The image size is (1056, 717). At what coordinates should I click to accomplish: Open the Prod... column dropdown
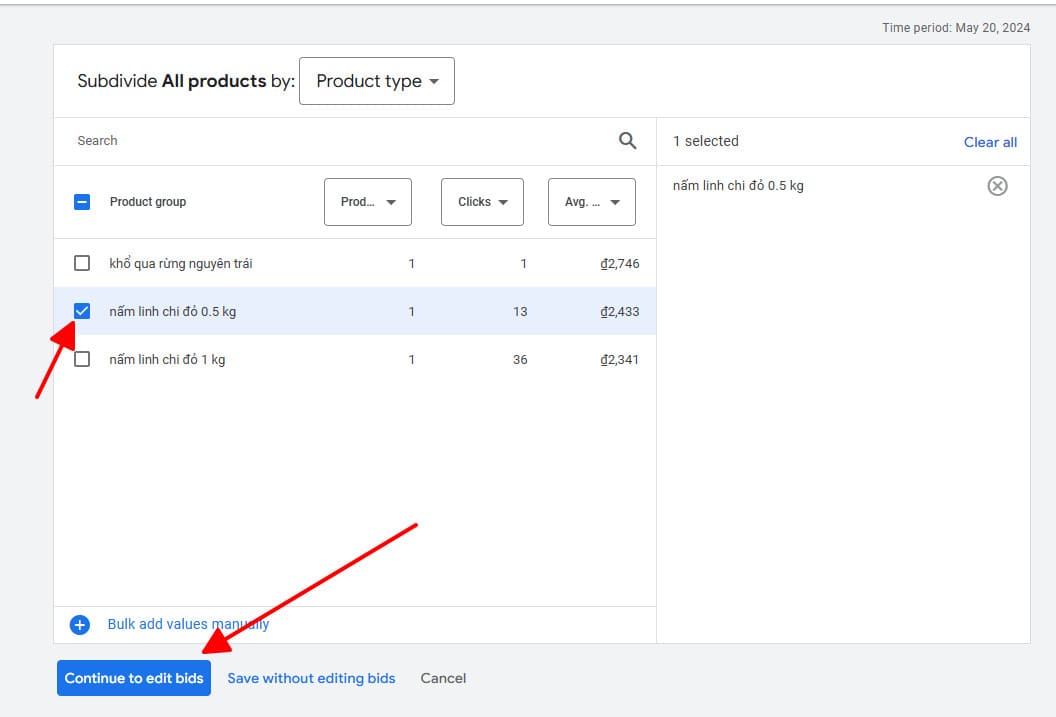[367, 201]
